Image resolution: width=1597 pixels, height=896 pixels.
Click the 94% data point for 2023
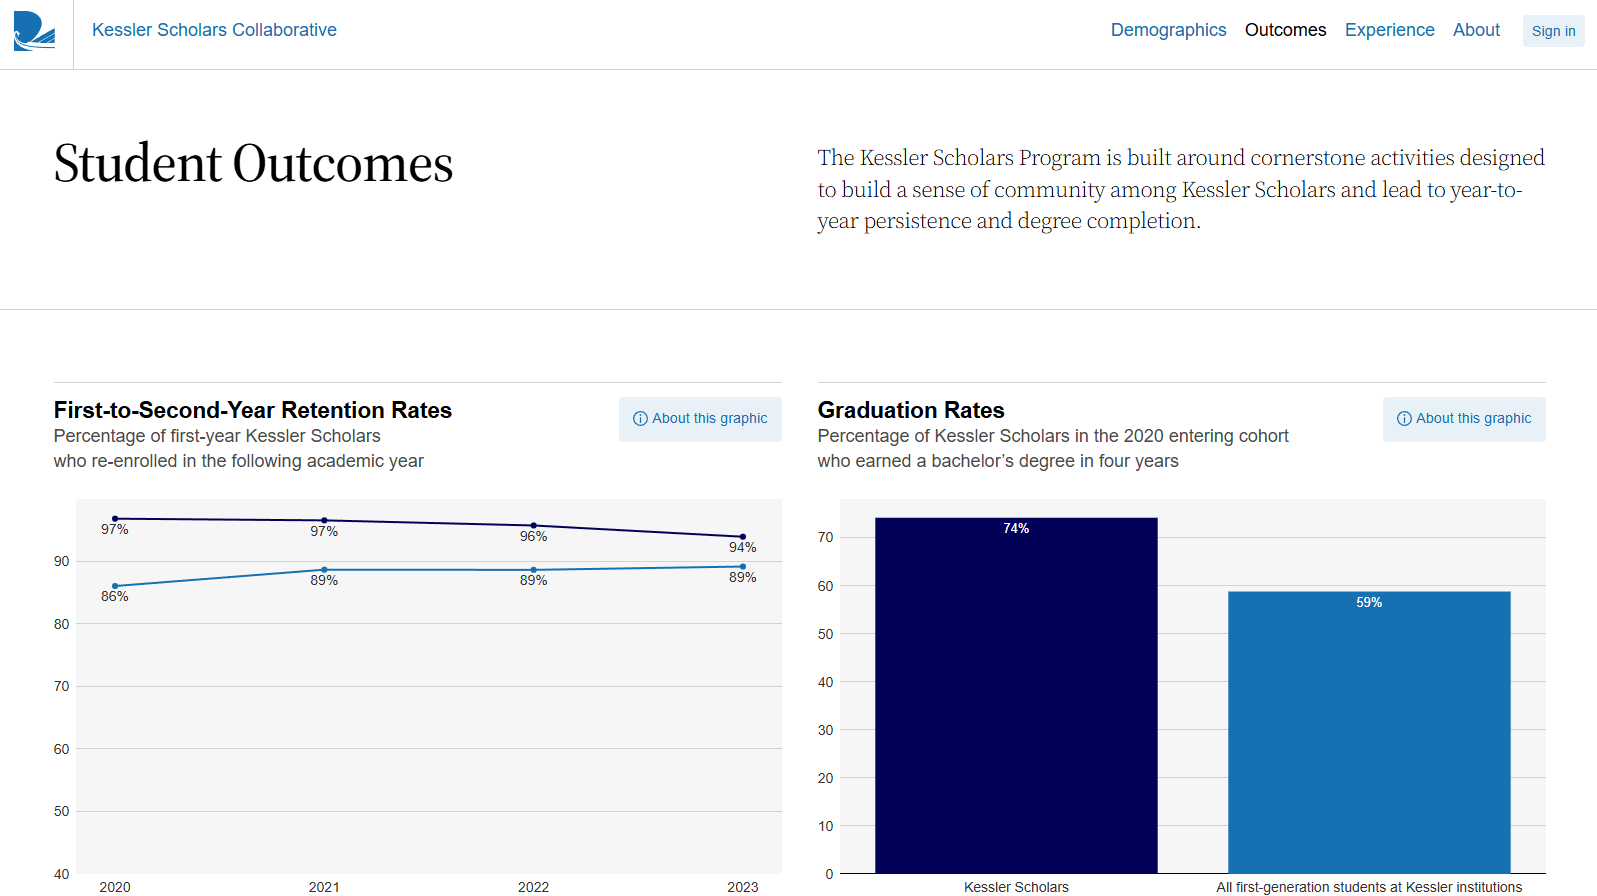tap(742, 536)
